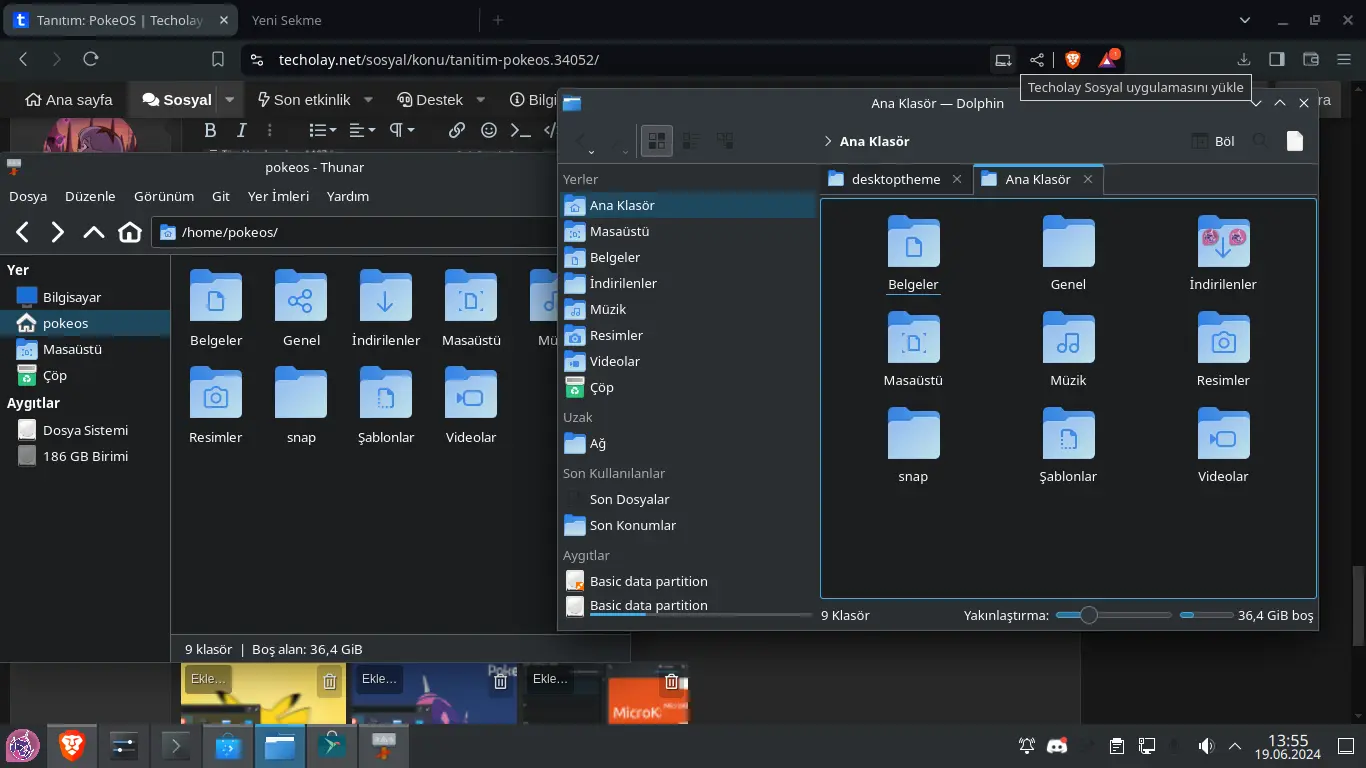This screenshot has height=768, width=1366.
Task: Open the Videolar folder in Dolphin
Action: coord(1223,446)
